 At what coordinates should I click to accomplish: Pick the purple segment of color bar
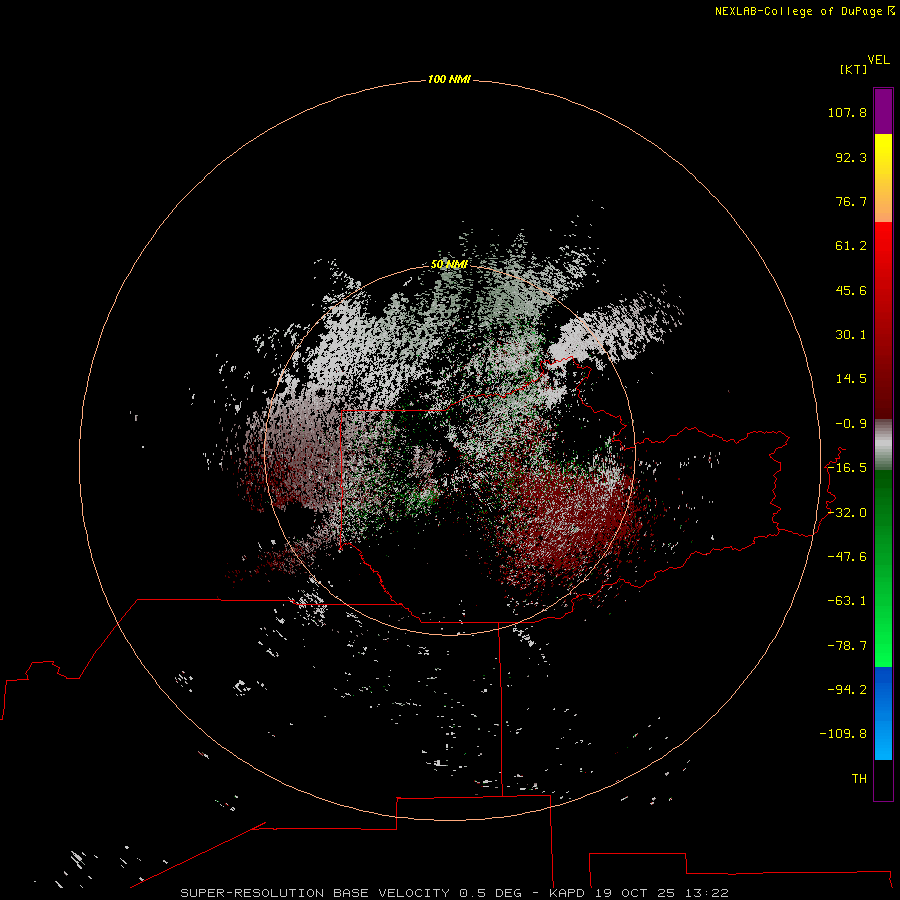883,111
